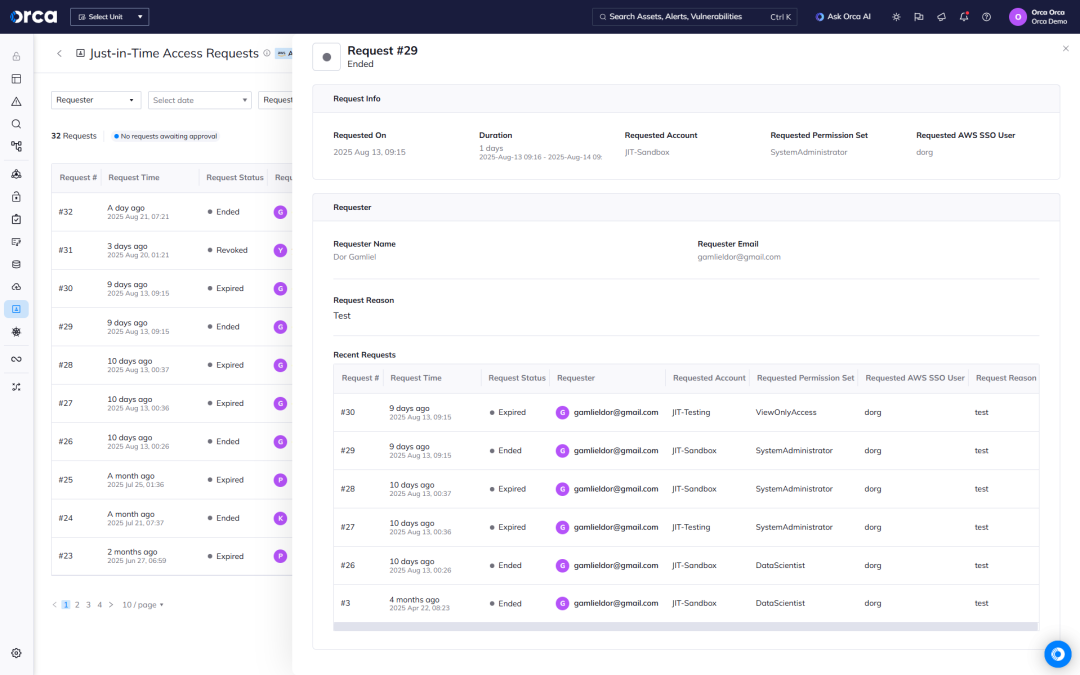Click Ask Orca AI button
The width and height of the screenshot is (1080, 675).
coord(843,17)
